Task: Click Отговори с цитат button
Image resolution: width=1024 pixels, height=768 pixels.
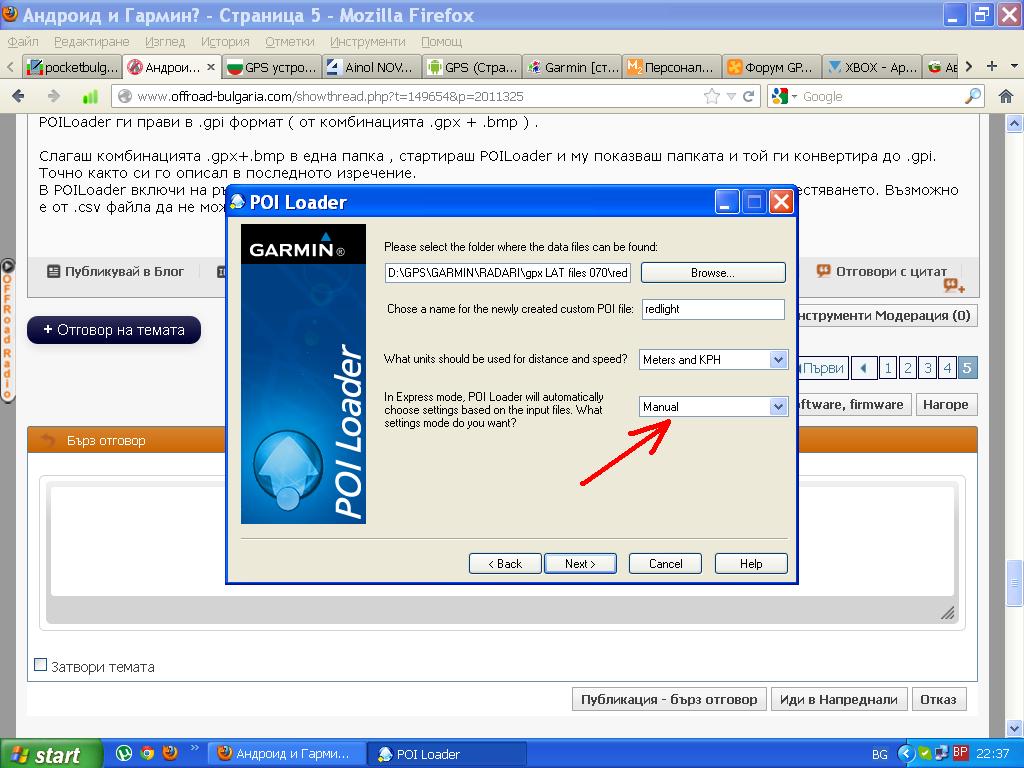Action: coord(882,271)
